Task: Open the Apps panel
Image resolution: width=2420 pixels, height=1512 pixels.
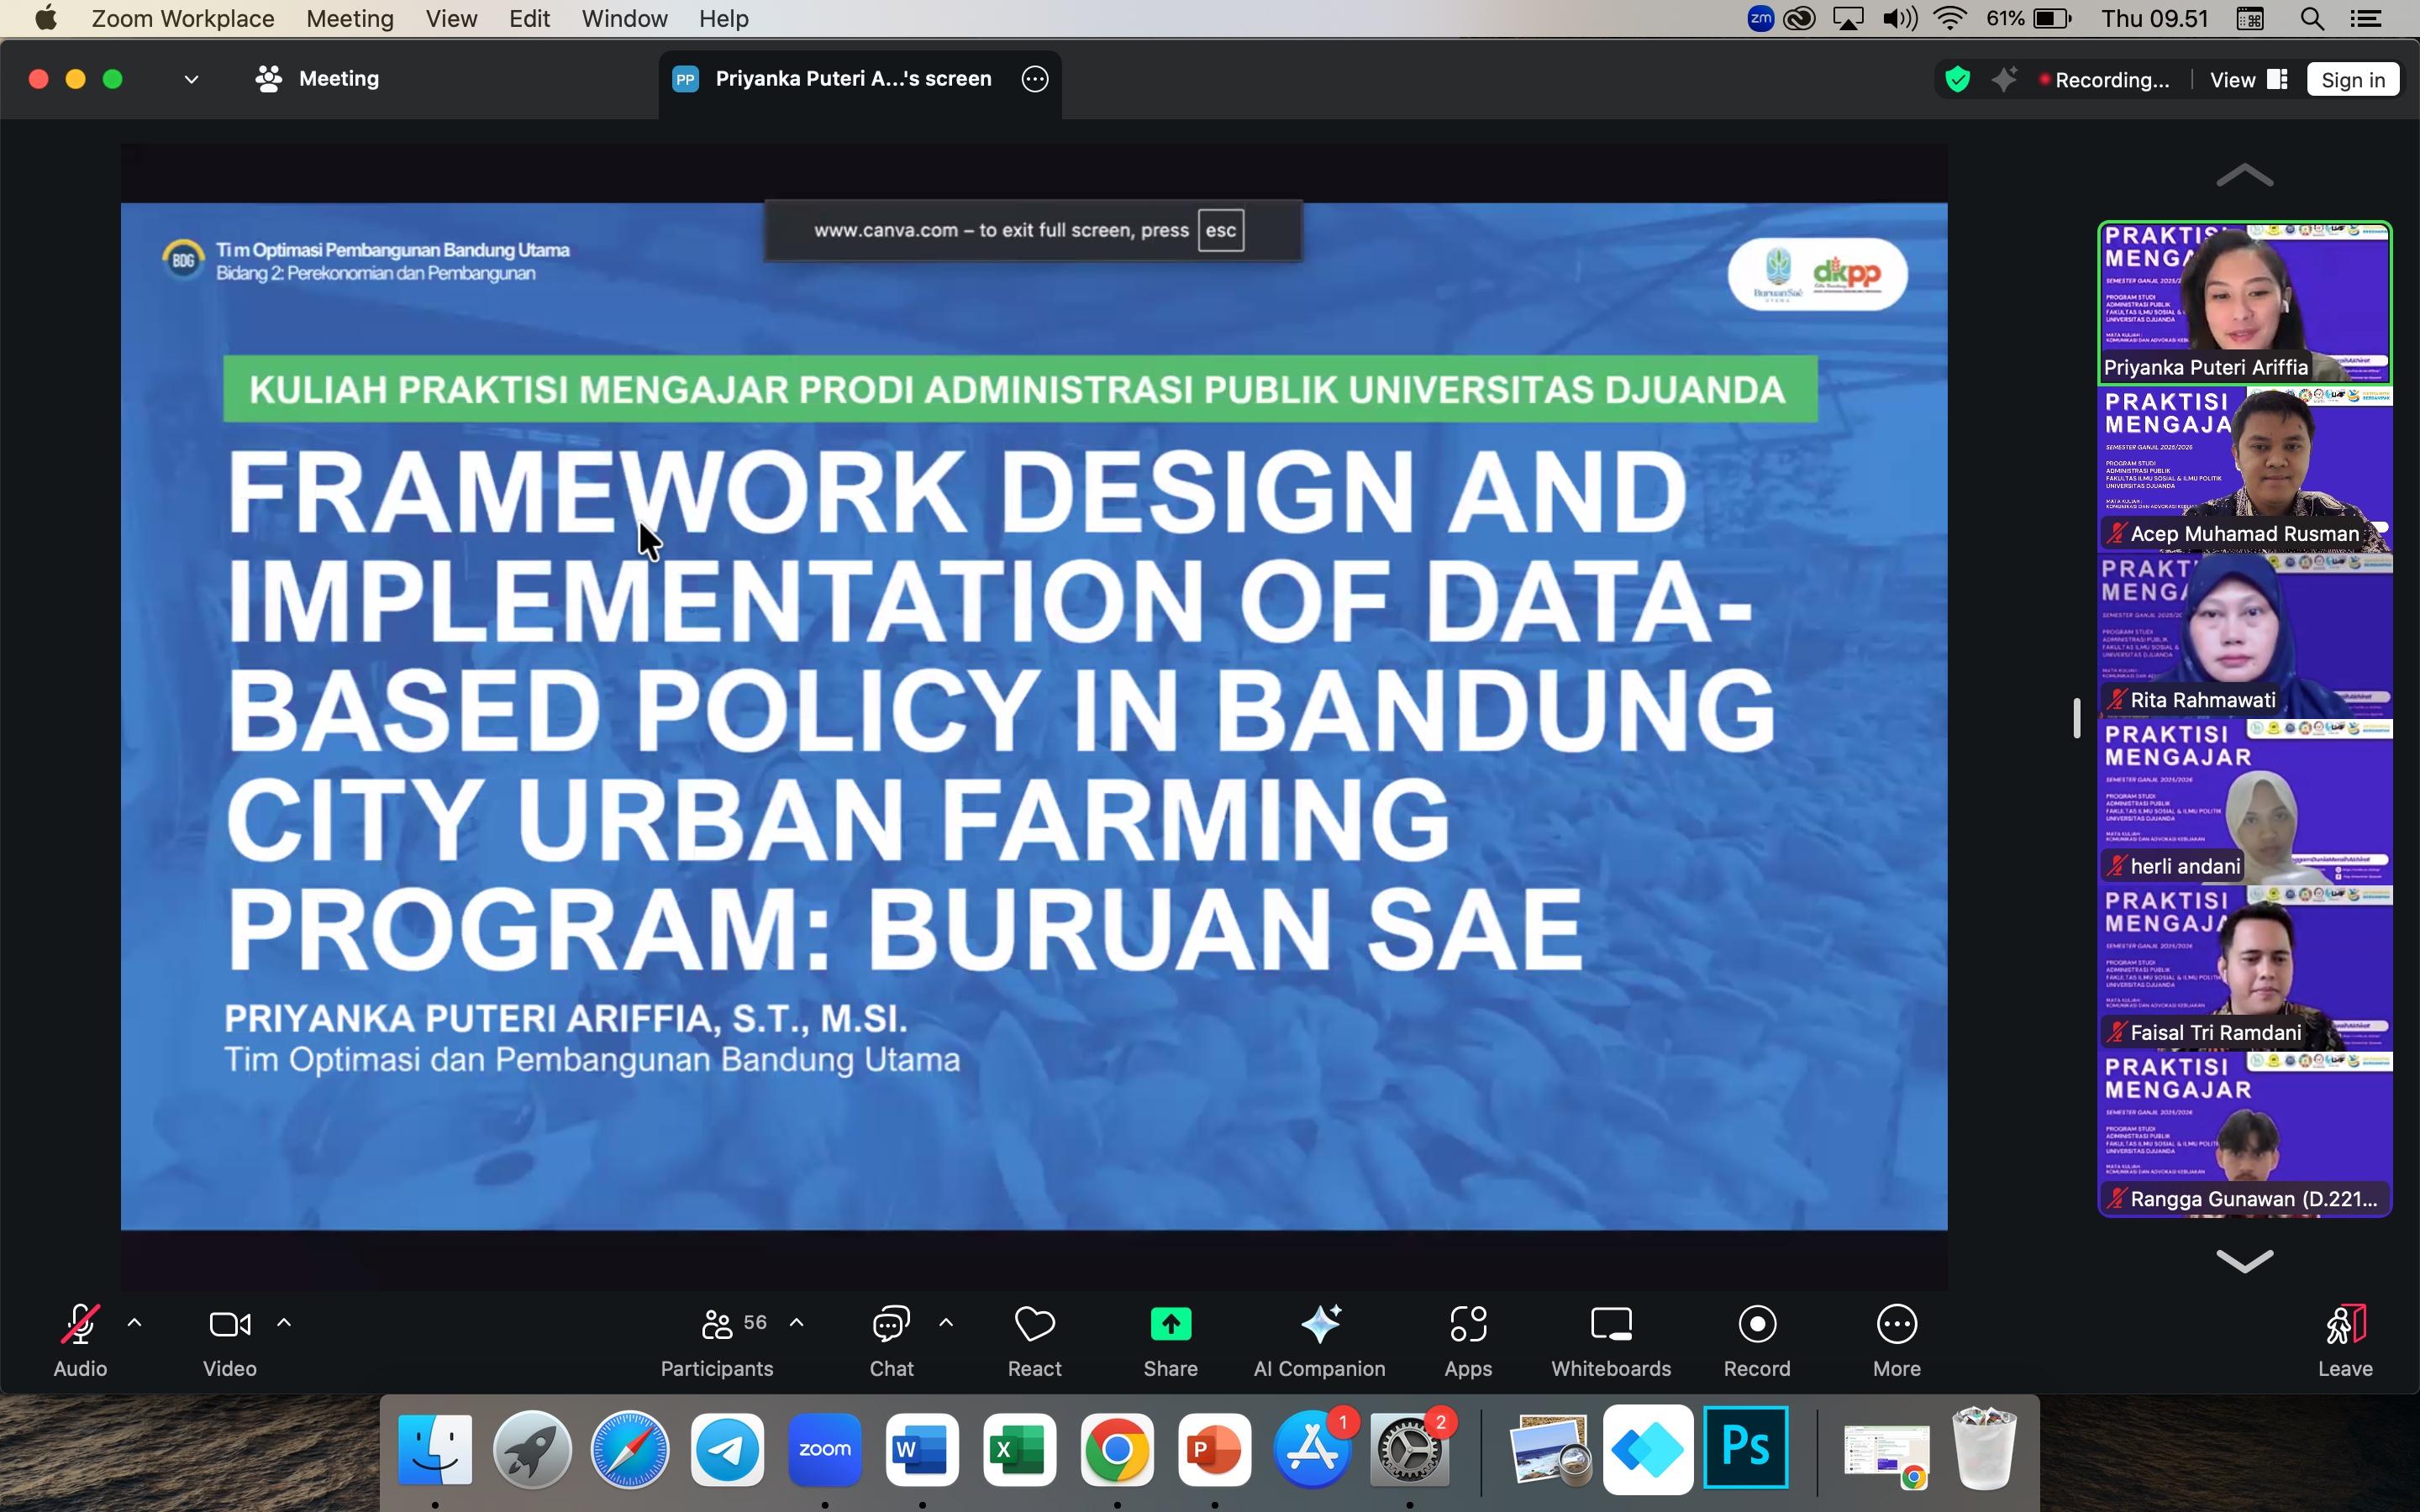Action: pos(1468,1340)
